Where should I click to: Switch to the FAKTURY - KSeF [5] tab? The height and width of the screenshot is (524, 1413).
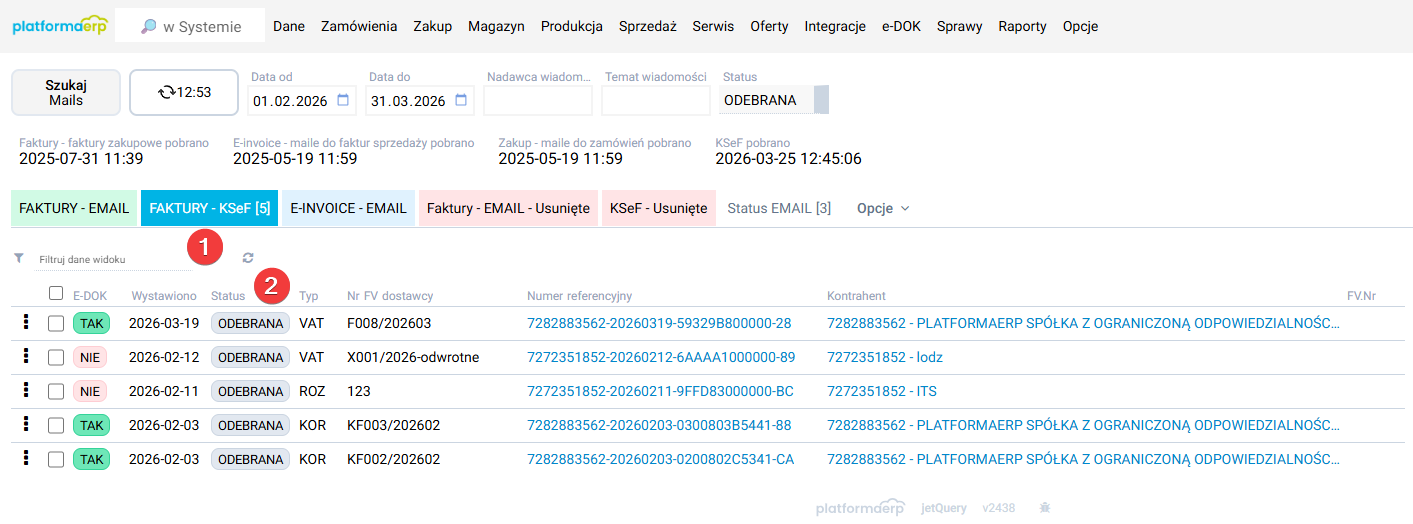pos(210,208)
